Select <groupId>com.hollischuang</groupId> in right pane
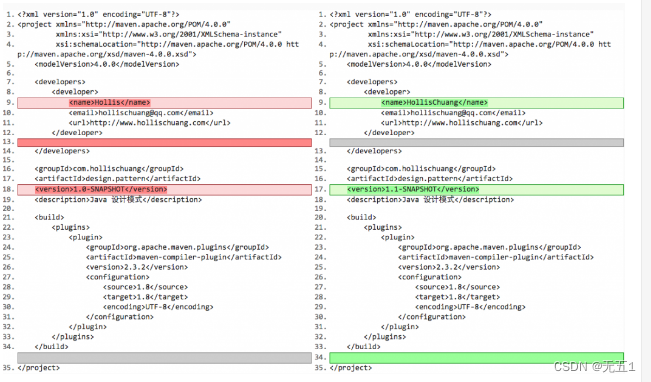The height and width of the screenshot is (382, 651). click(x=421, y=169)
